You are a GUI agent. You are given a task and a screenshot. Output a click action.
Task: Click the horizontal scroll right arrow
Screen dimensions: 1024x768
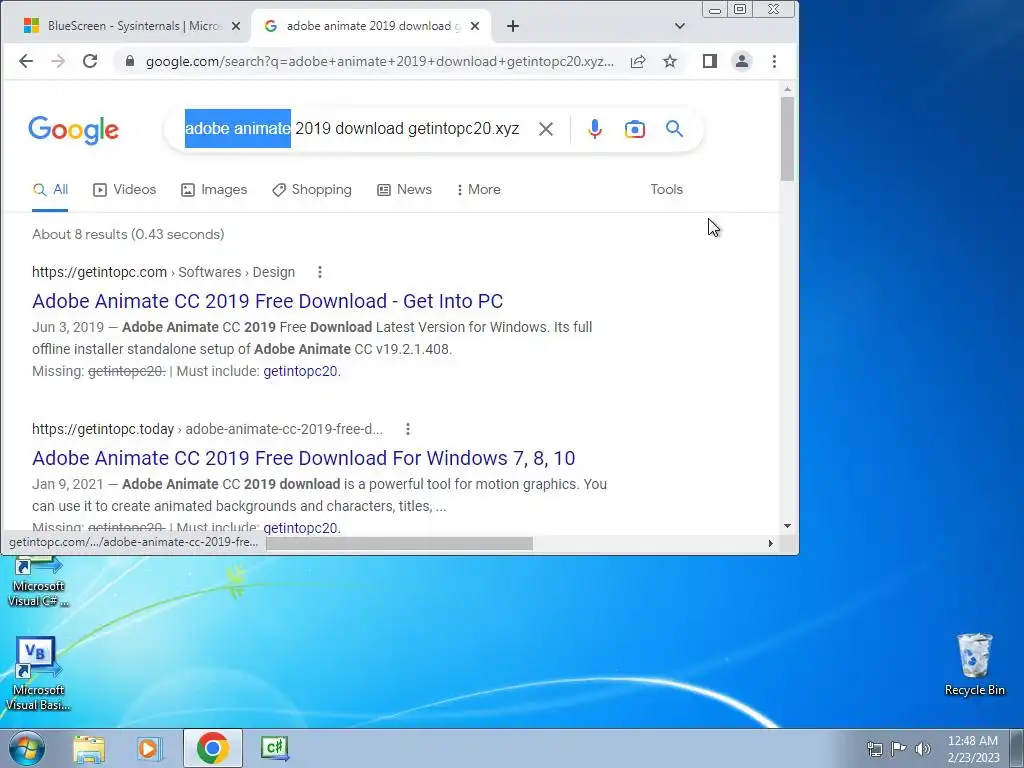771,543
